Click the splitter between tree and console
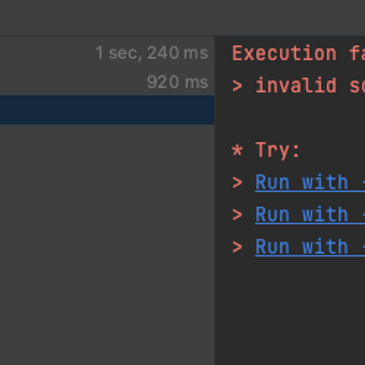Image resolution: width=365 pixels, height=365 pixels. point(214,200)
